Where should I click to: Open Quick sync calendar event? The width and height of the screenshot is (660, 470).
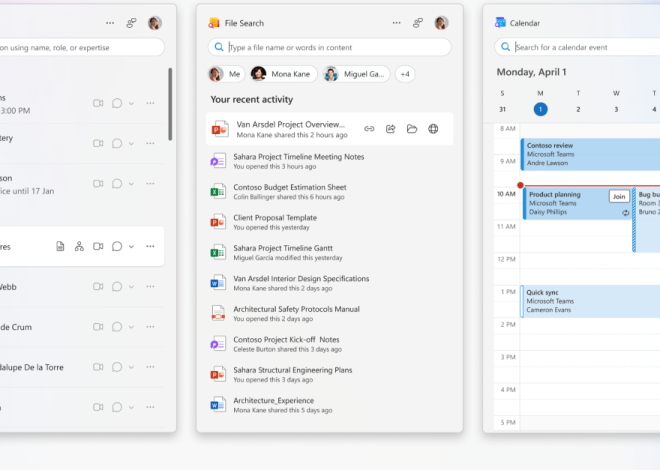(x=590, y=301)
